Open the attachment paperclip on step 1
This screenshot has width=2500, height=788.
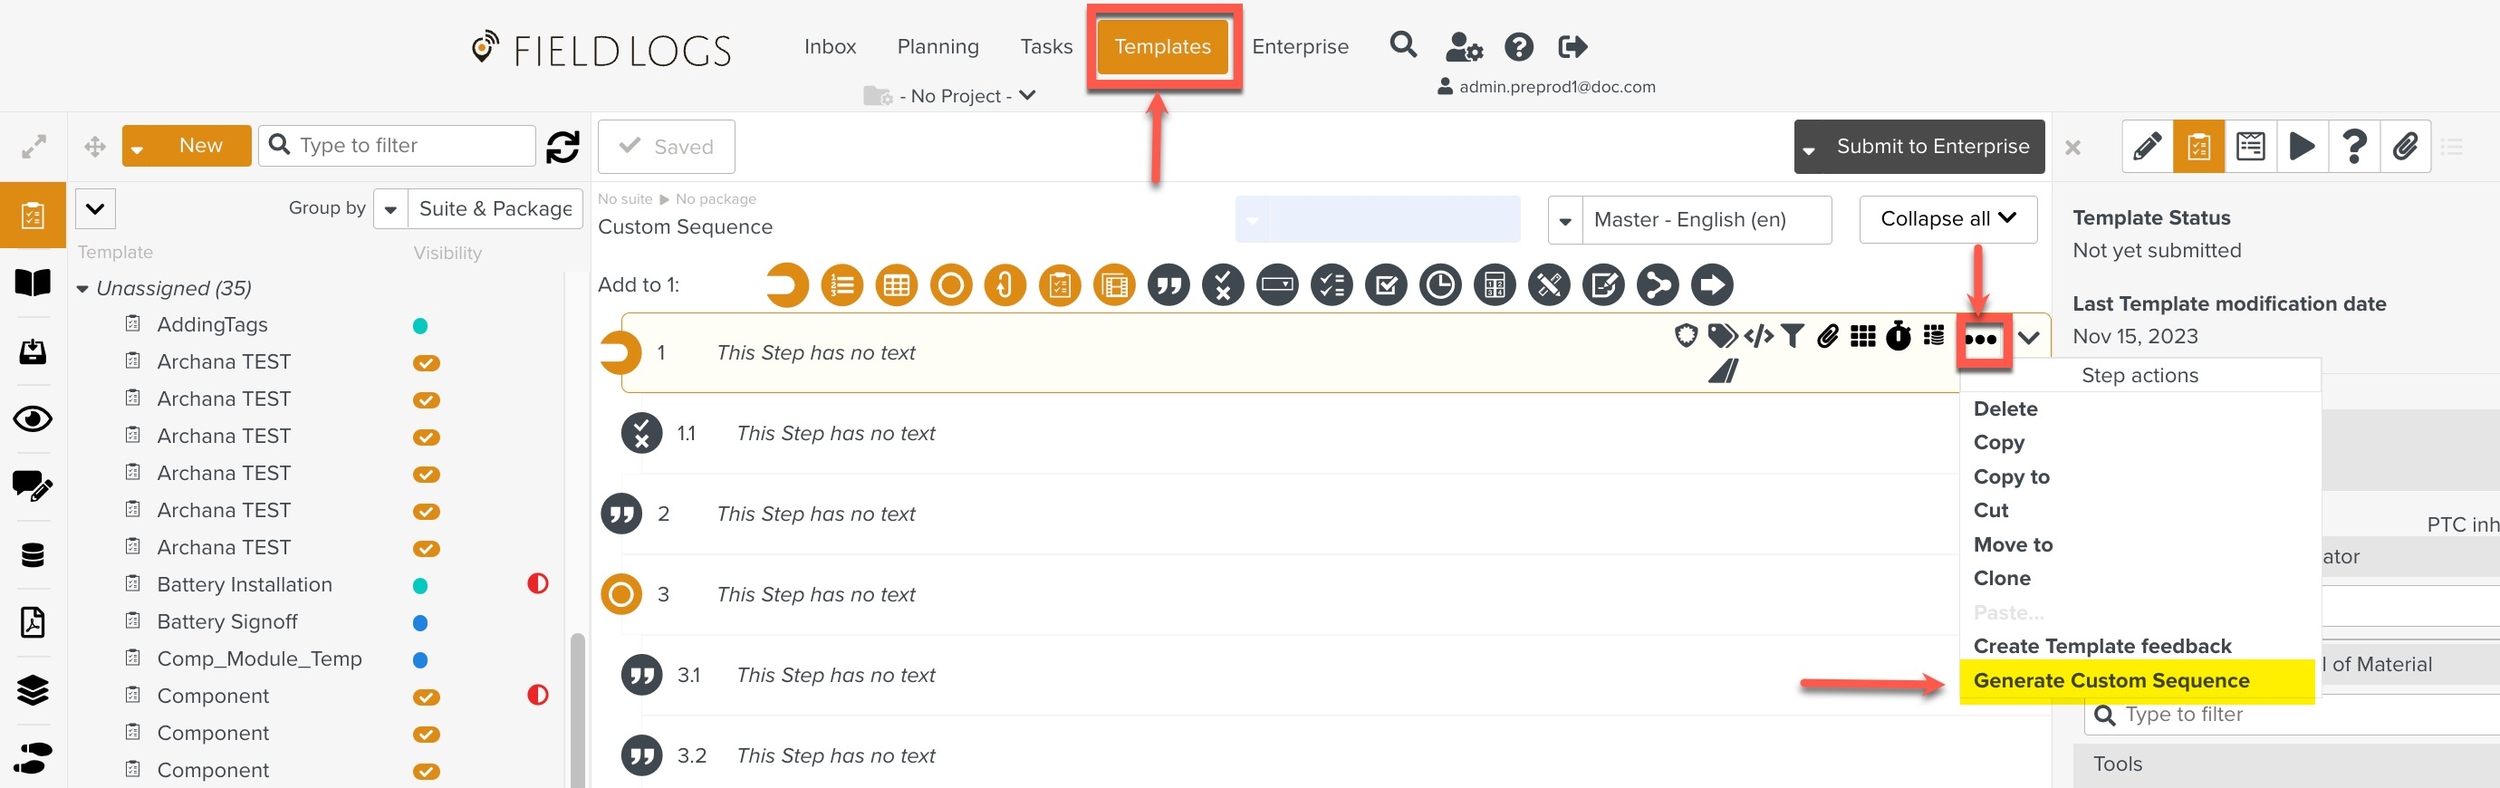(x=1827, y=337)
